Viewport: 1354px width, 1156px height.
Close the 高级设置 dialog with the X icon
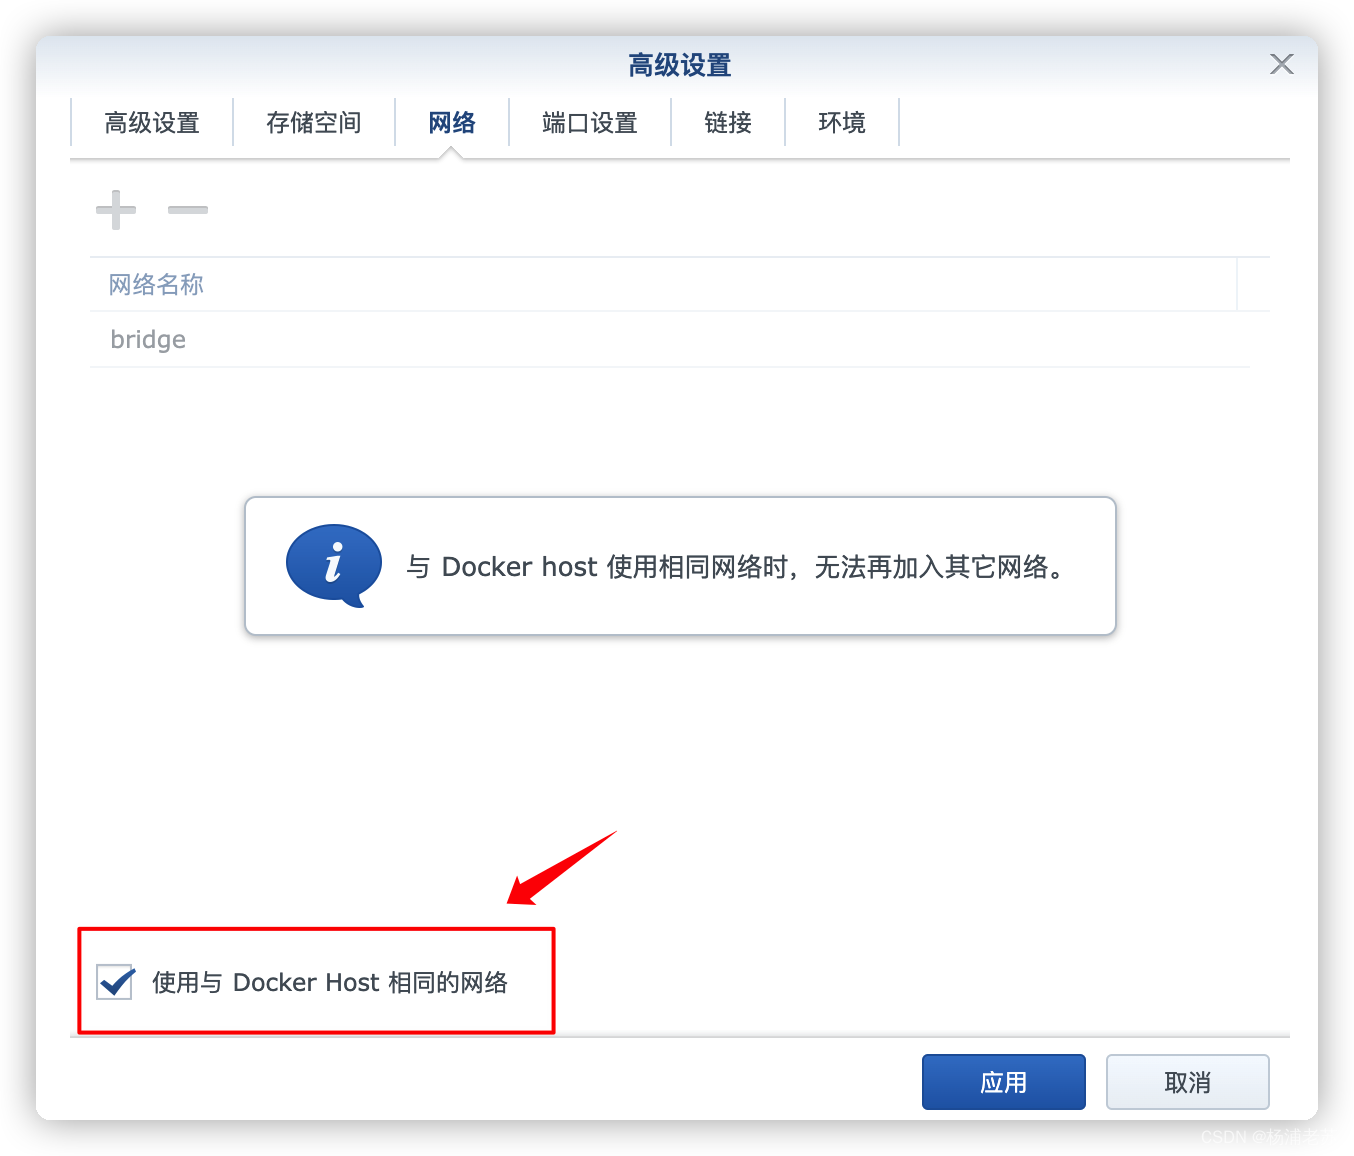coord(1282,64)
